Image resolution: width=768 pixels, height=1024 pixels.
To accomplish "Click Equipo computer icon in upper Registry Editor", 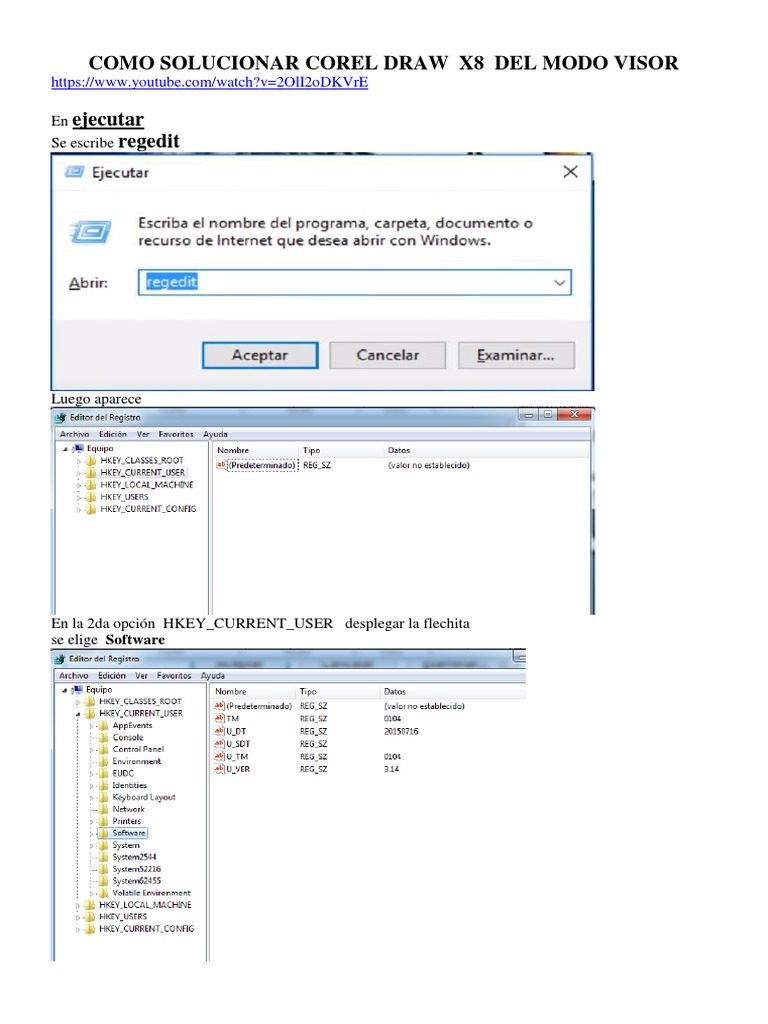I will click(78, 449).
